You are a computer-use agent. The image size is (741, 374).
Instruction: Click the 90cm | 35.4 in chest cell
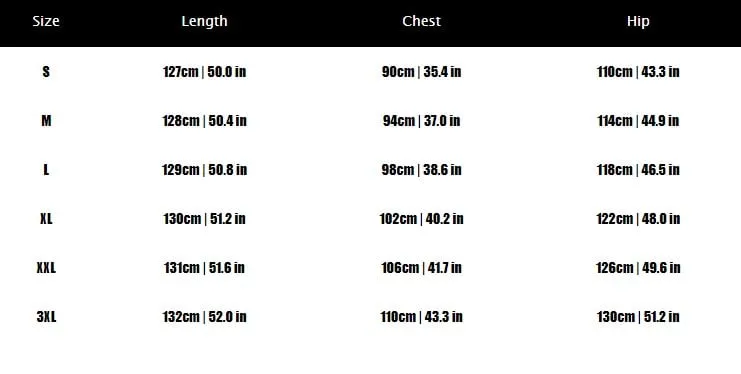point(421,72)
